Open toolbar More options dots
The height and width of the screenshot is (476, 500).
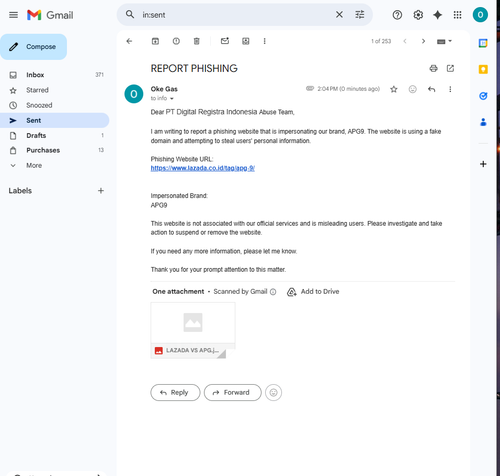click(x=264, y=41)
